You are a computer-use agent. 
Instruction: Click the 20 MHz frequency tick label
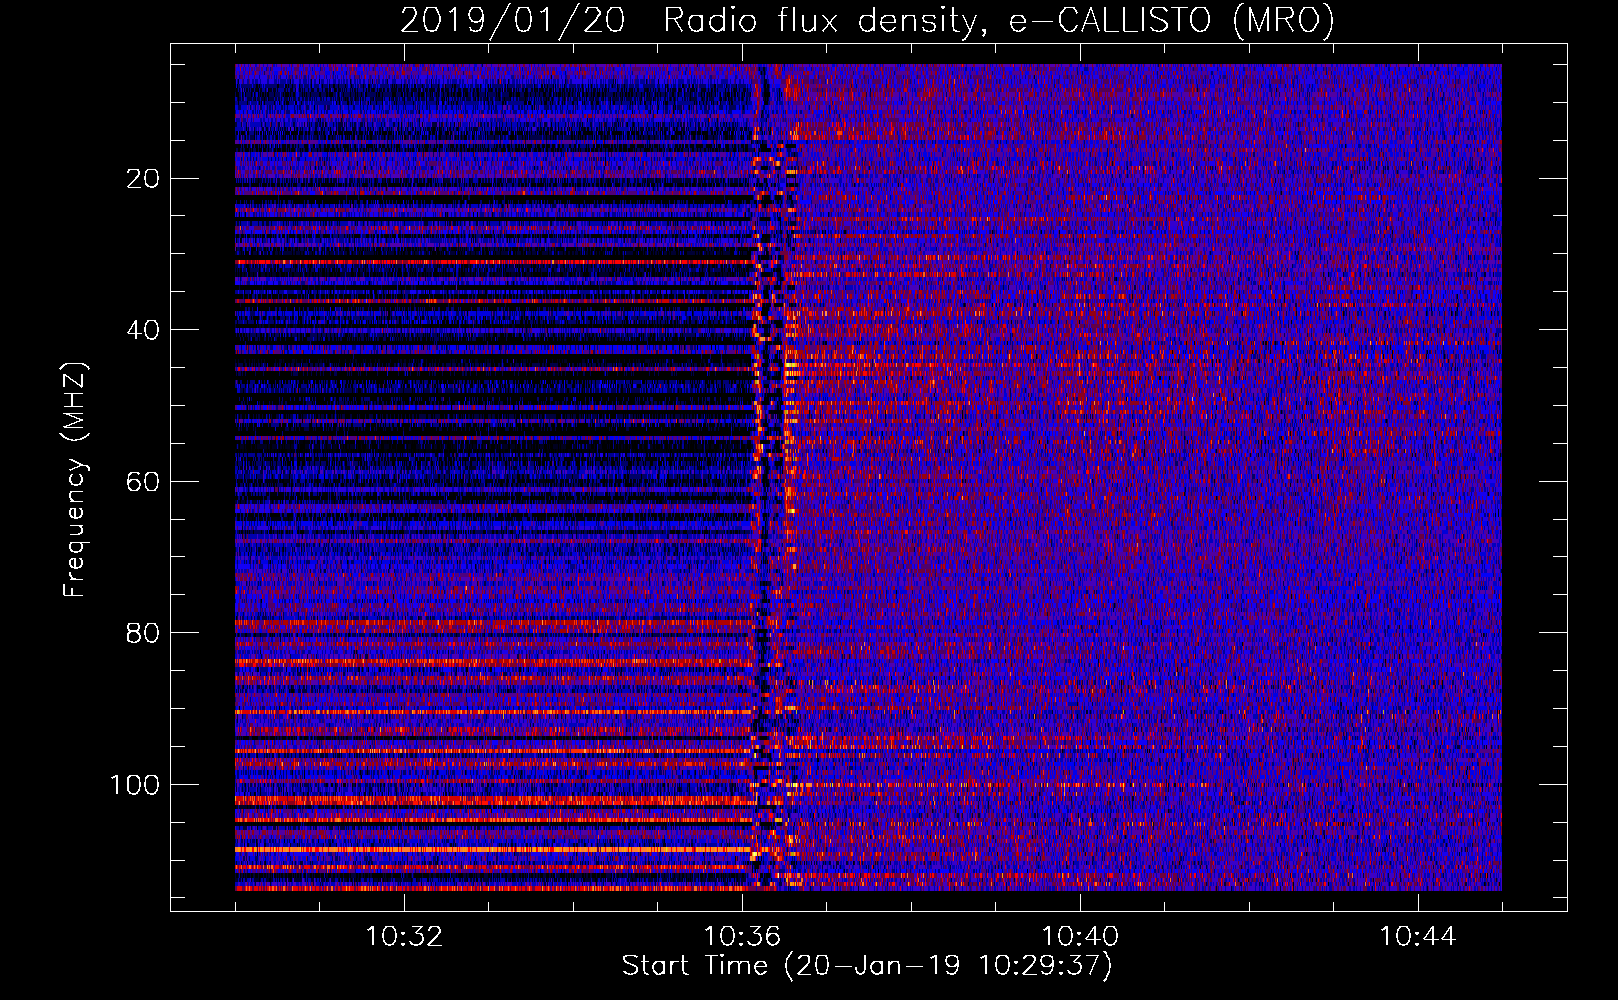(143, 179)
